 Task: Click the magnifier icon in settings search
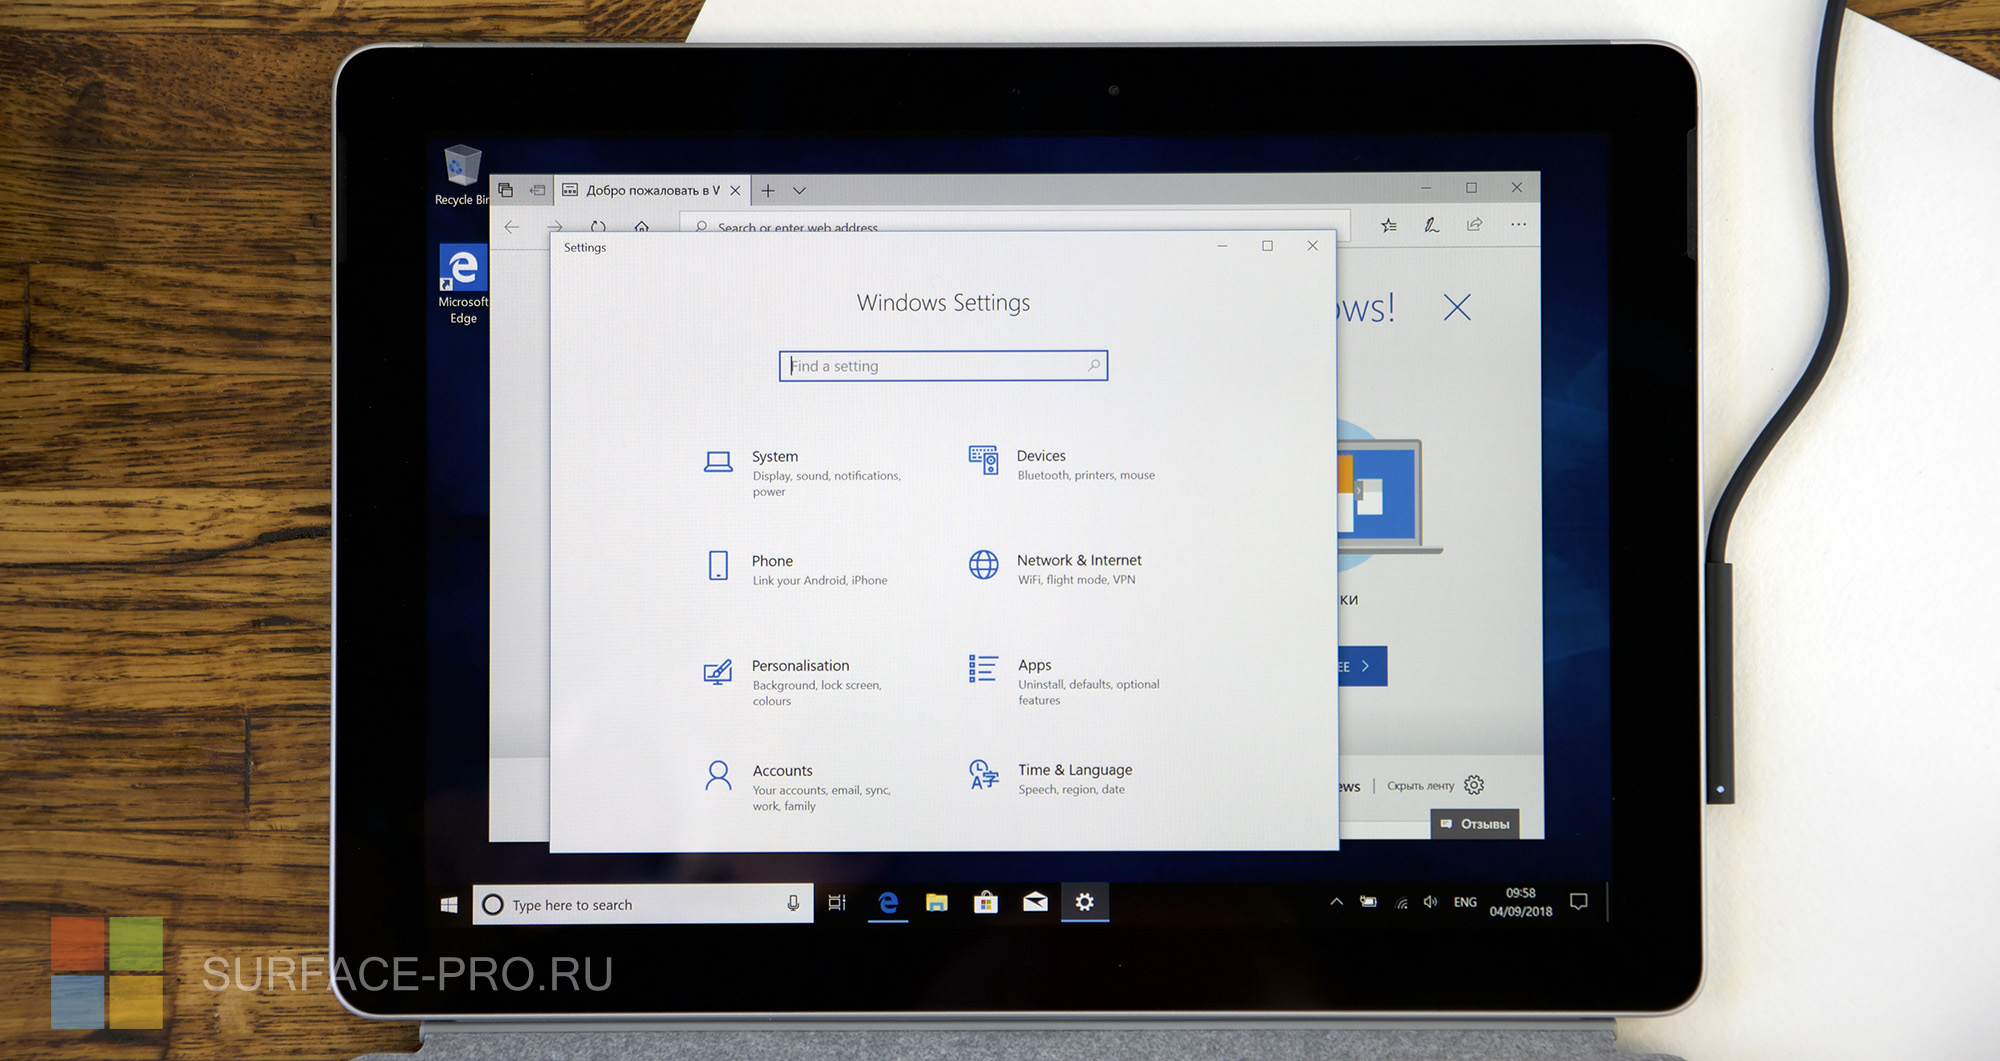(x=1094, y=366)
